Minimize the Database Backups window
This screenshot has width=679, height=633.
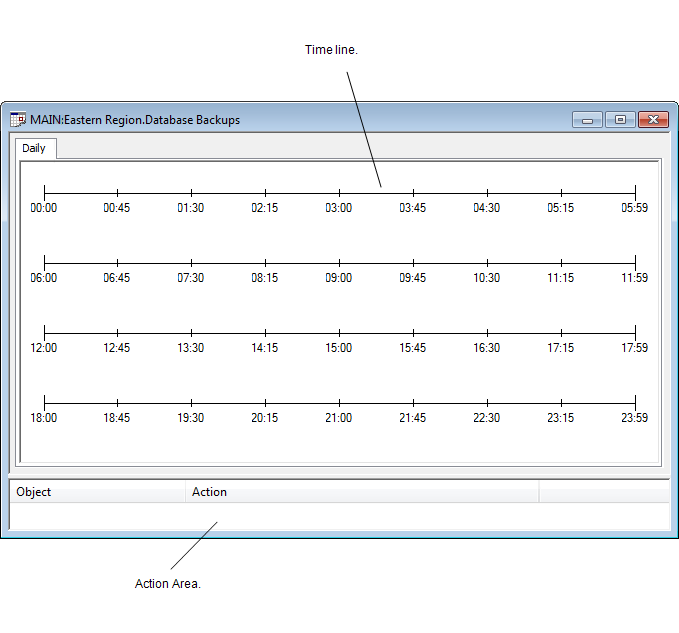click(587, 120)
